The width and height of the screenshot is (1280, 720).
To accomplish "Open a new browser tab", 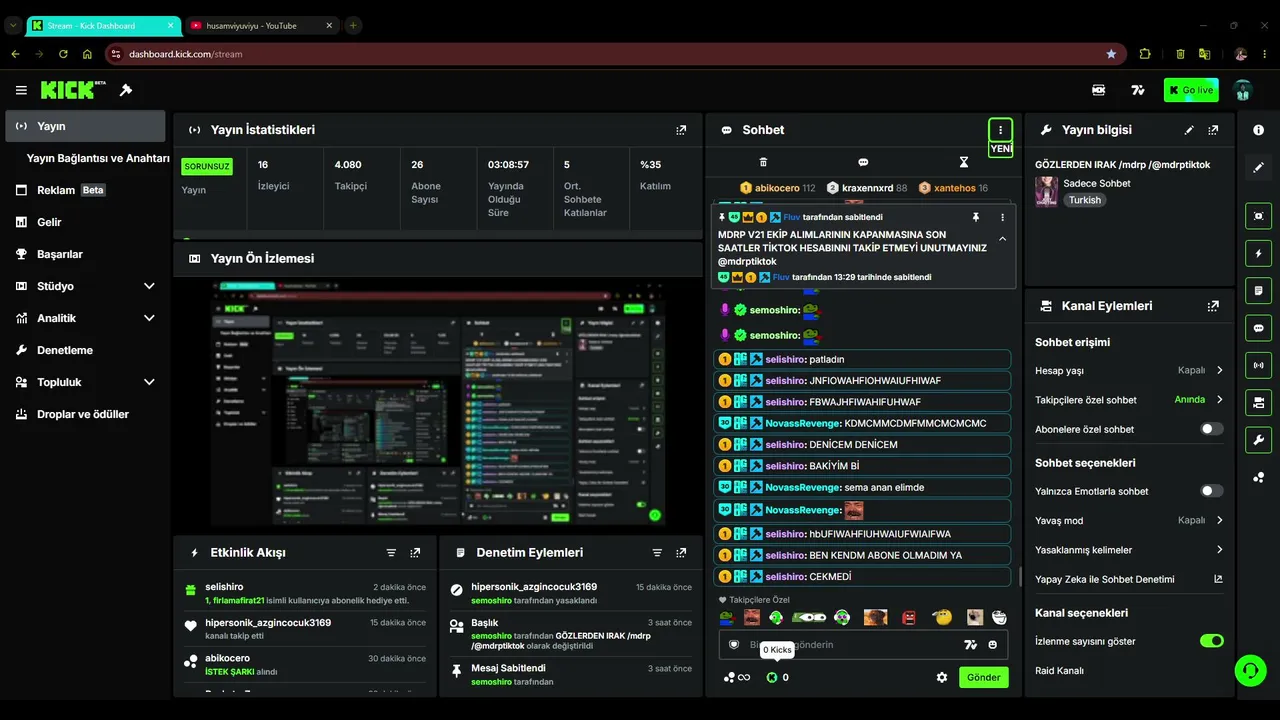I will pyautogui.click(x=353, y=25).
